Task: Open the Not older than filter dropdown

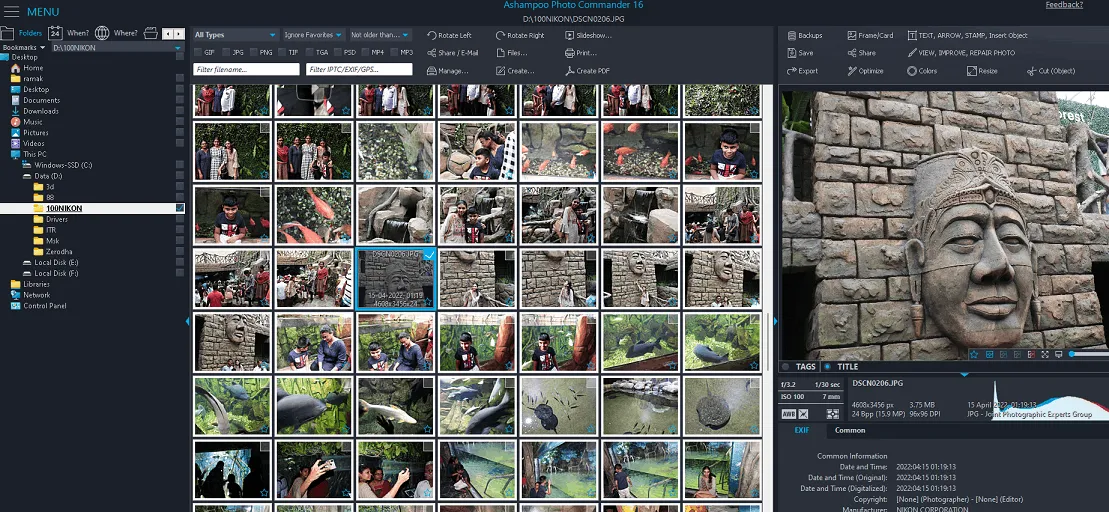Action: point(379,35)
